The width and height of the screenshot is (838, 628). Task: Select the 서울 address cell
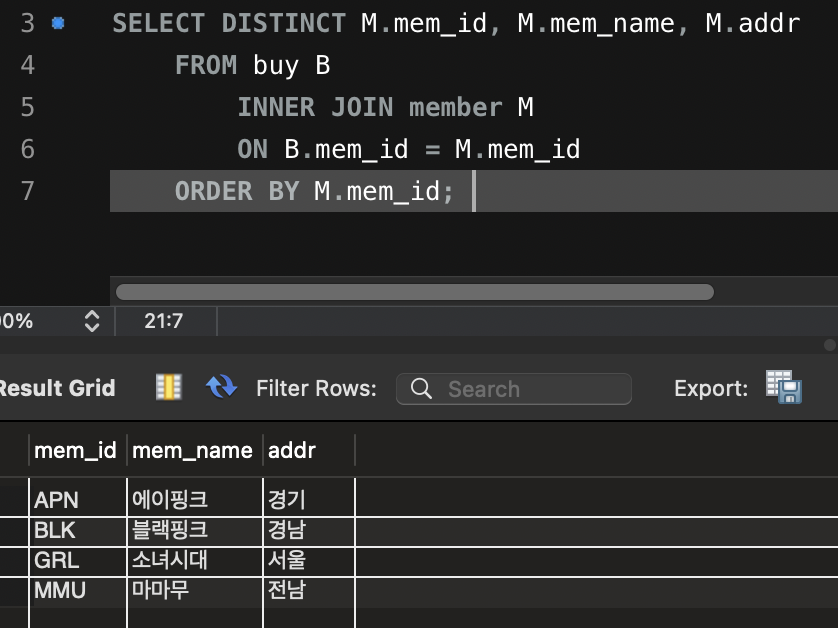(309, 561)
